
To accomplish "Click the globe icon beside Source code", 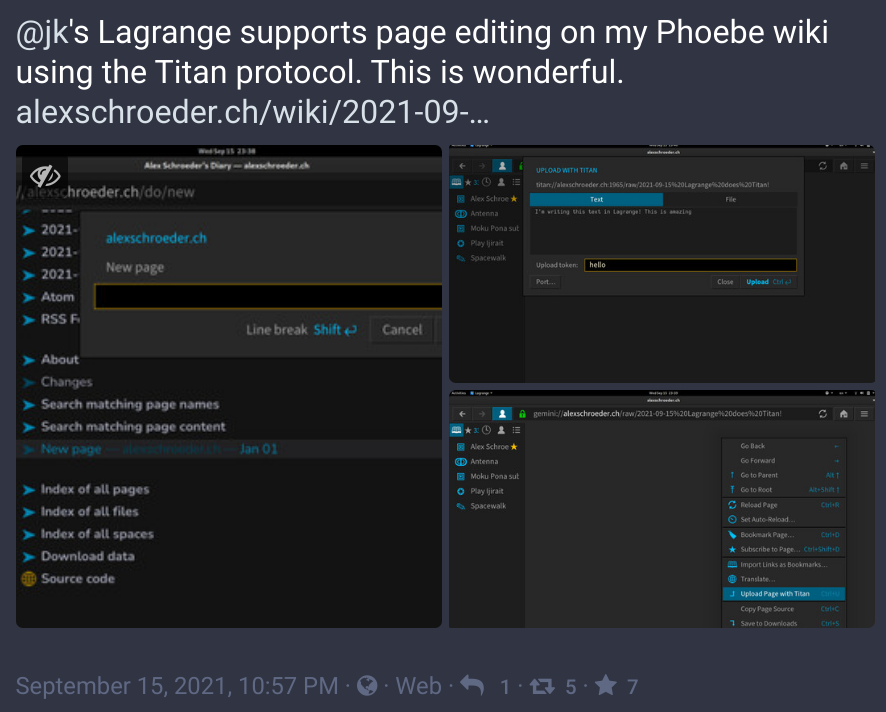I will 28,579.
